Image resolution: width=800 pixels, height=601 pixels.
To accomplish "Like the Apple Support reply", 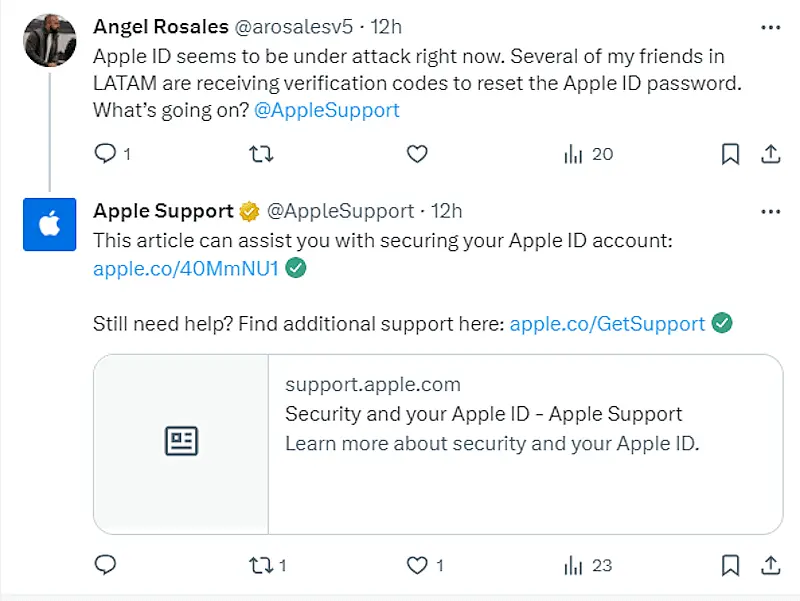I will click(x=416, y=565).
